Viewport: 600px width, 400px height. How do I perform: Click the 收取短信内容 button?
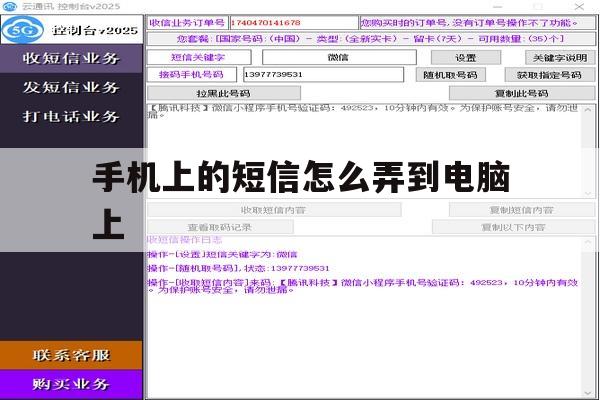[x=274, y=210]
